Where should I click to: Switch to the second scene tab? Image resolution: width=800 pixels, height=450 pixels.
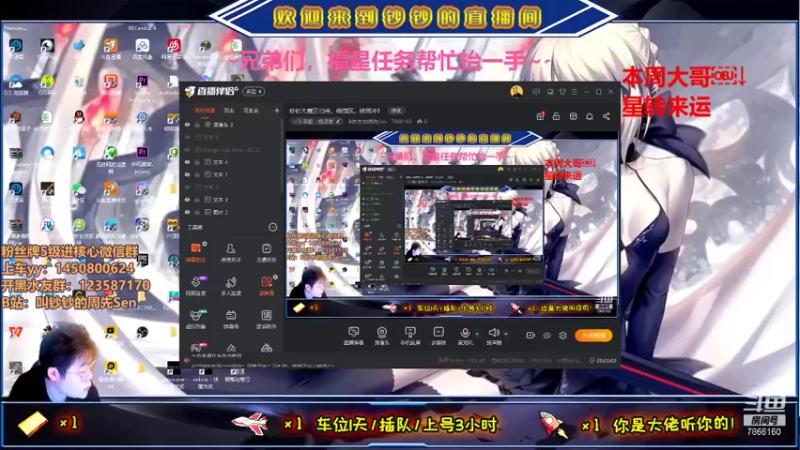click(229, 110)
